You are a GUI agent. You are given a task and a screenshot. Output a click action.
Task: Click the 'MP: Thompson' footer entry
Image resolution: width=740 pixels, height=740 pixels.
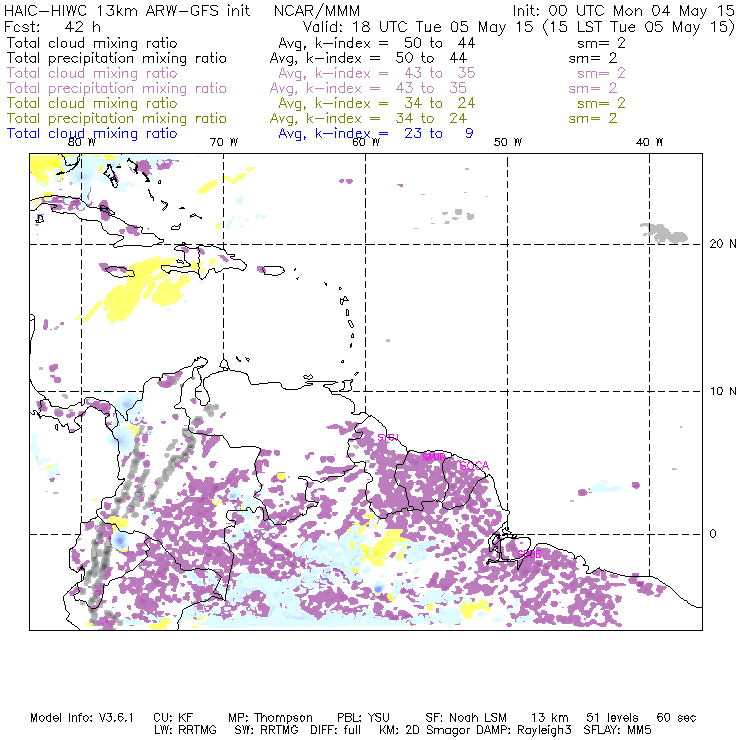click(270, 718)
